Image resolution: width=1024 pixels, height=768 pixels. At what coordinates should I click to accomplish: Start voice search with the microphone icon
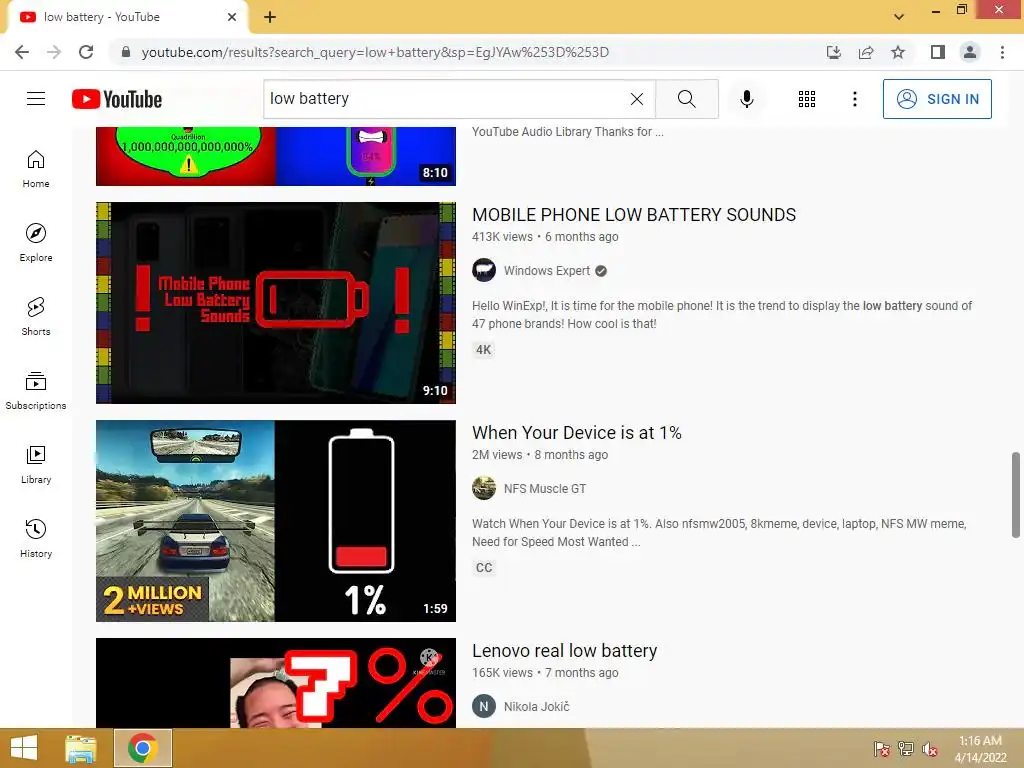click(746, 99)
